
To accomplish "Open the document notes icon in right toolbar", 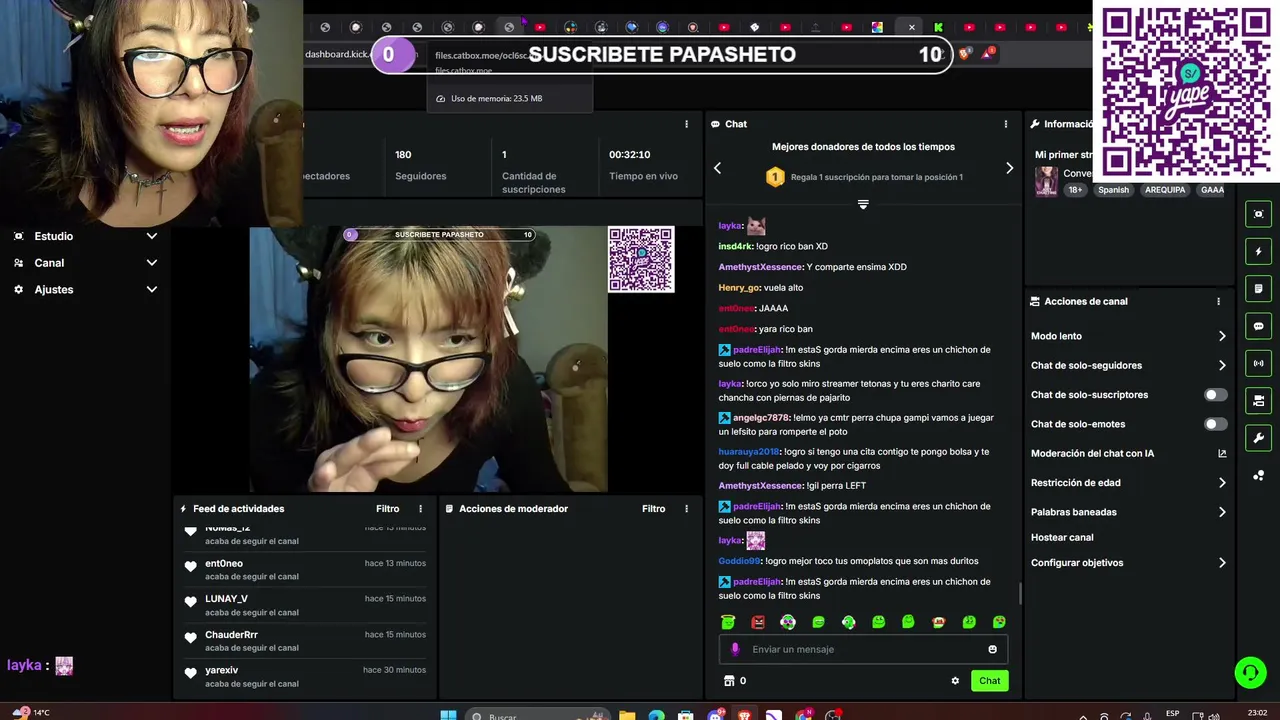I will 1259,289.
